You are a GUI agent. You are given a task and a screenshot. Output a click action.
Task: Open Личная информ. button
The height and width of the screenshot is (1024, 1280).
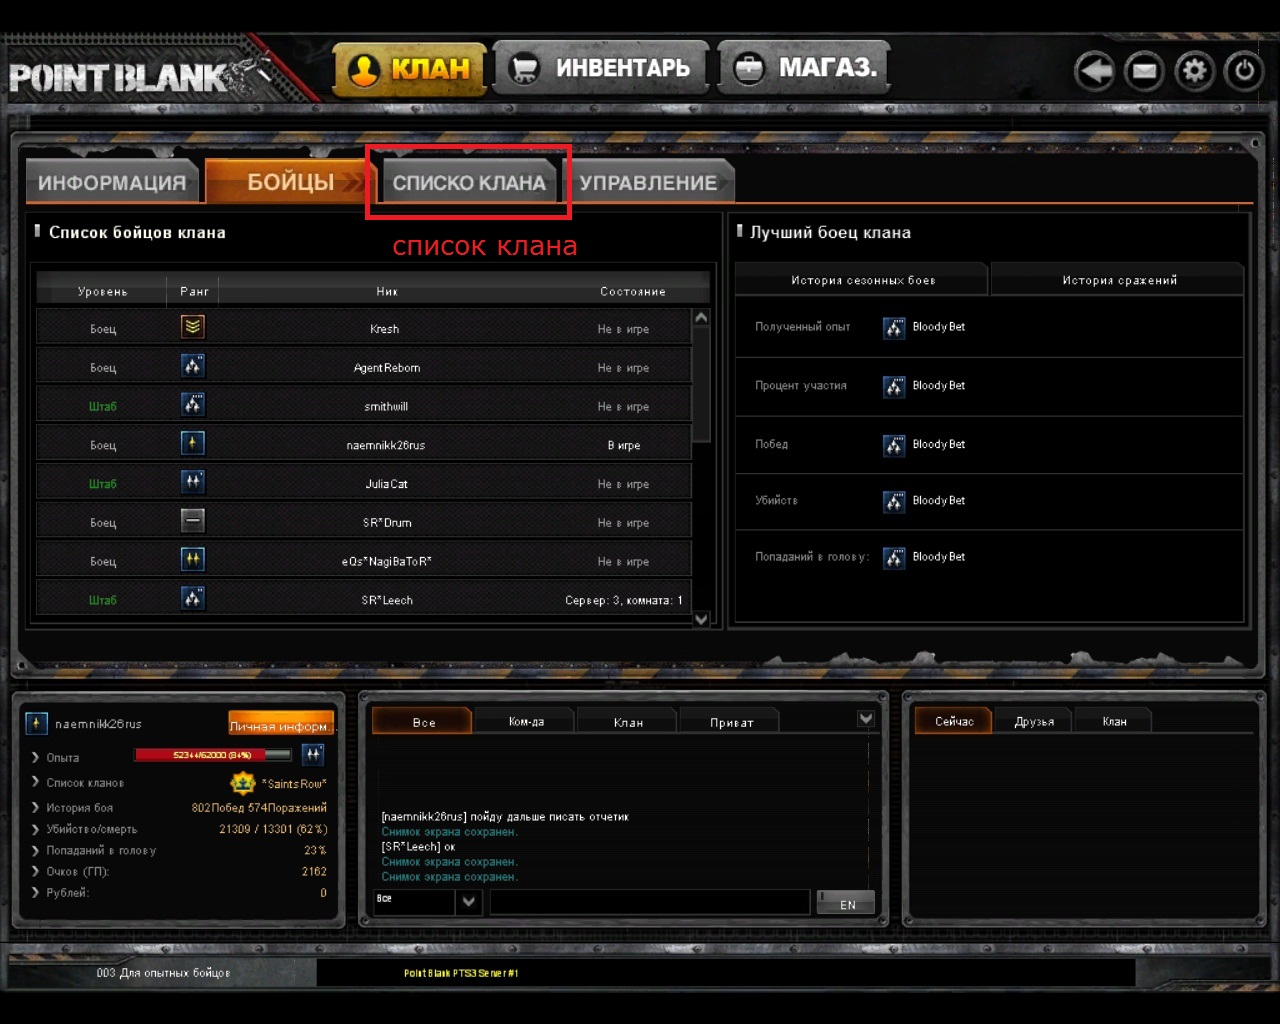coord(280,724)
